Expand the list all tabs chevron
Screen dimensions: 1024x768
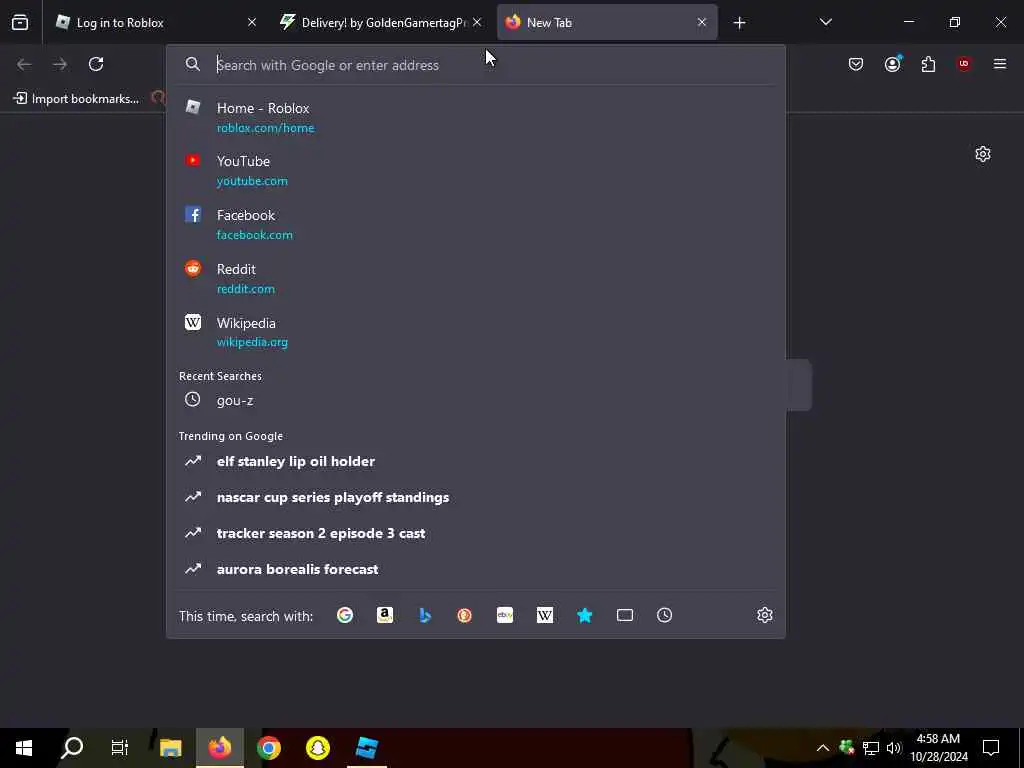(825, 22)
